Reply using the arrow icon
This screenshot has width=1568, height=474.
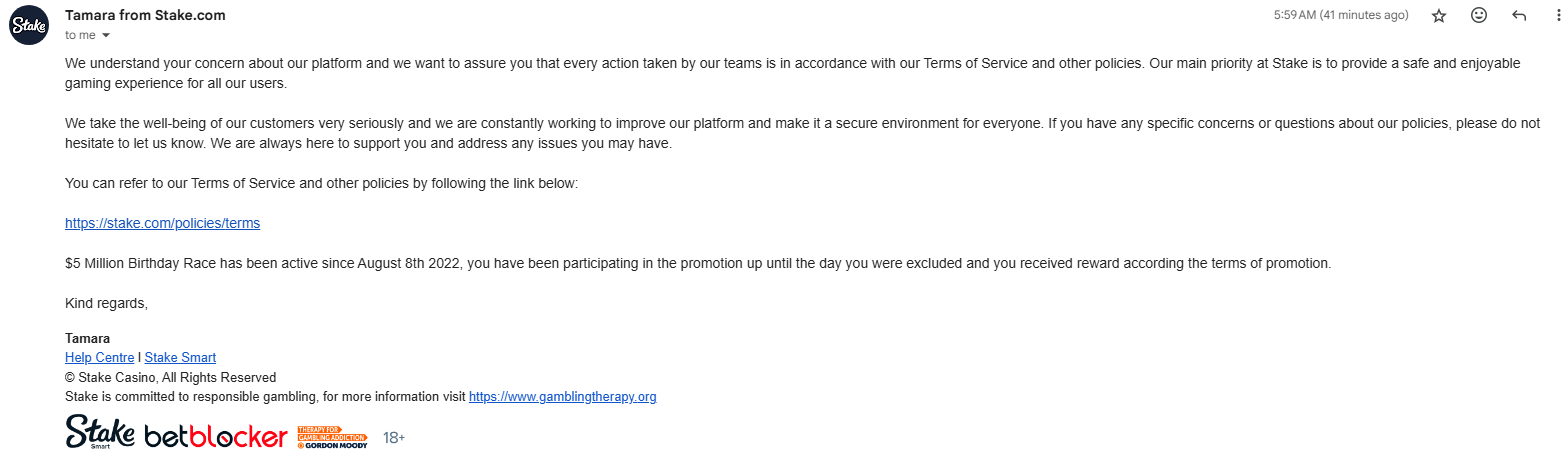1519,16
